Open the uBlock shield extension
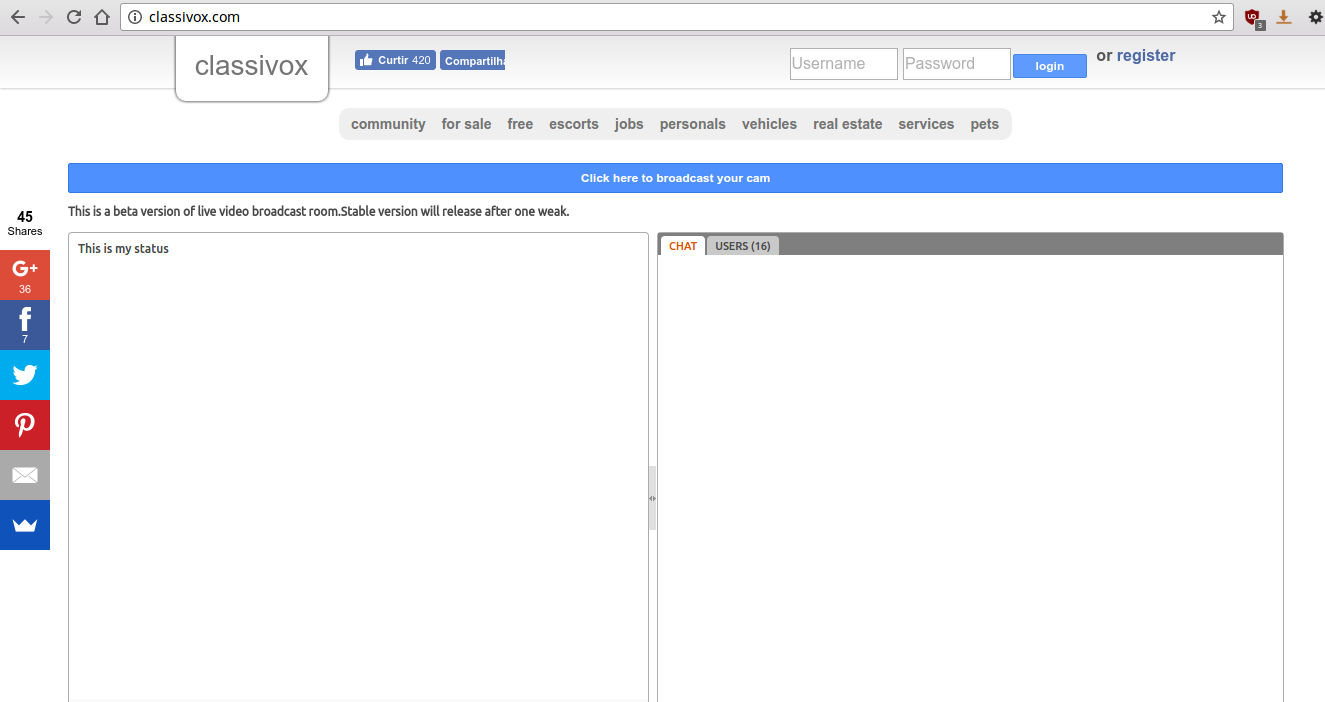1325x702 pixels. coord(1252,18)
